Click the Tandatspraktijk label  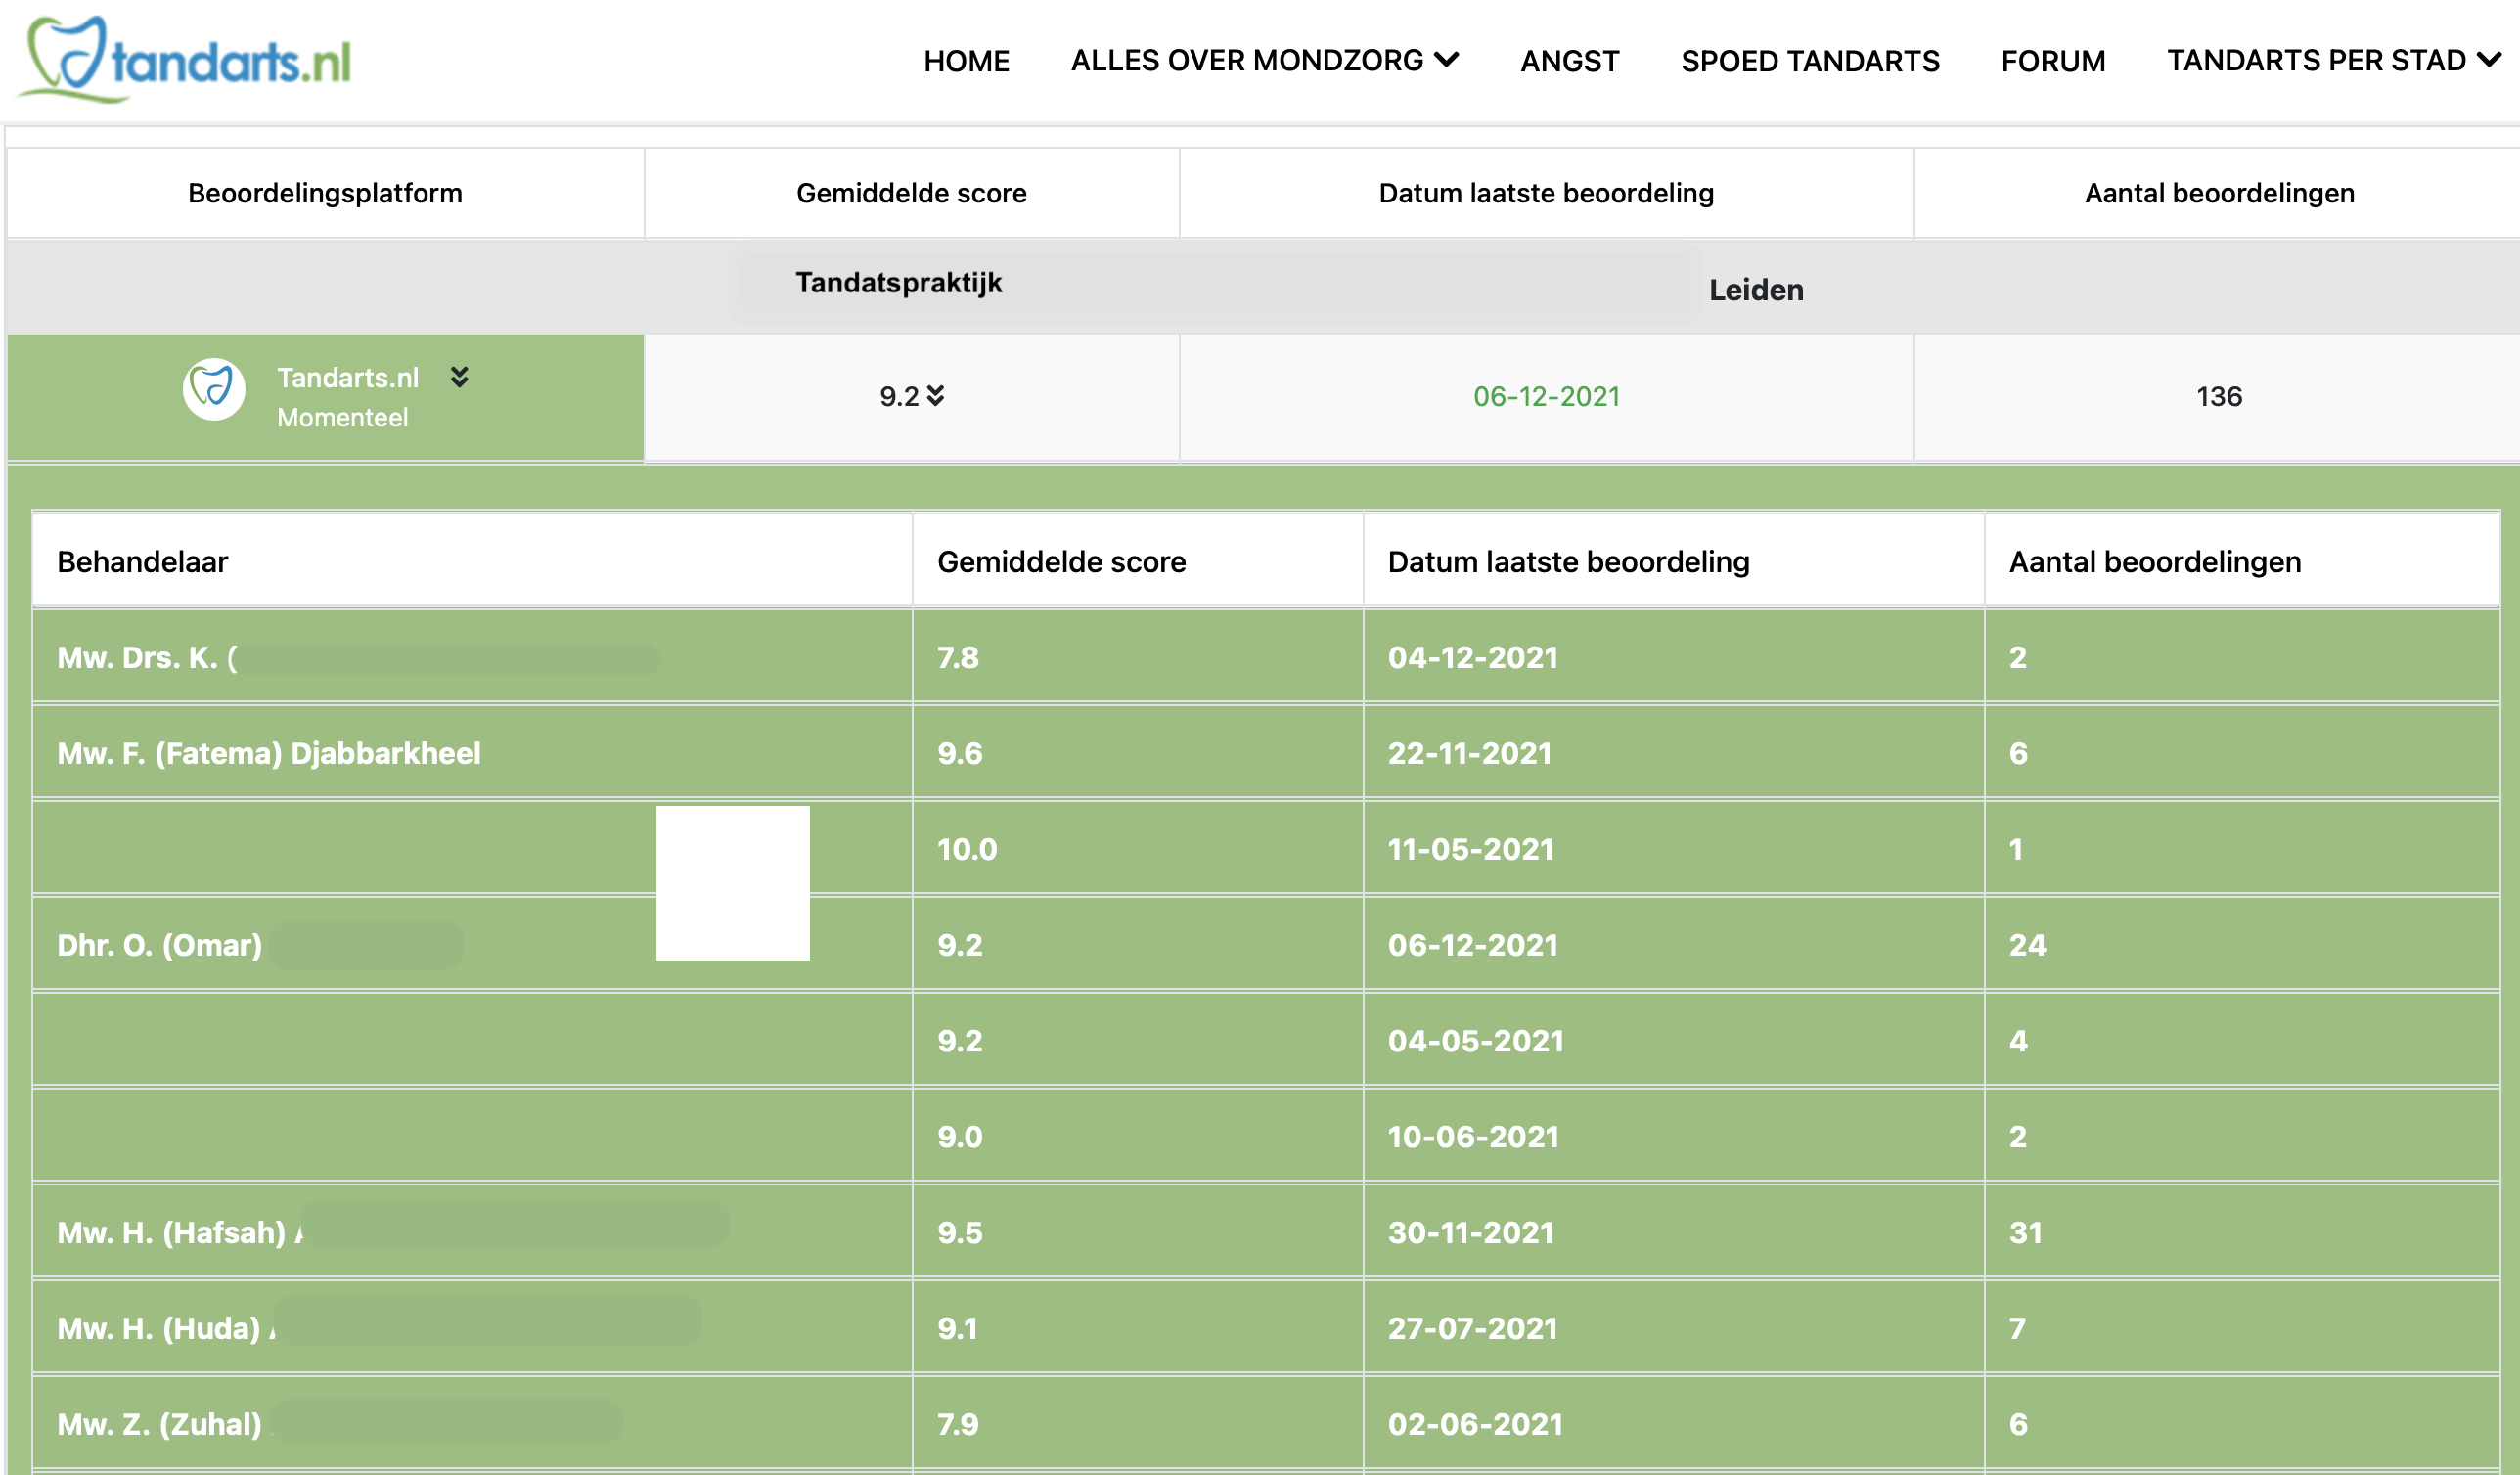point(898,283)
